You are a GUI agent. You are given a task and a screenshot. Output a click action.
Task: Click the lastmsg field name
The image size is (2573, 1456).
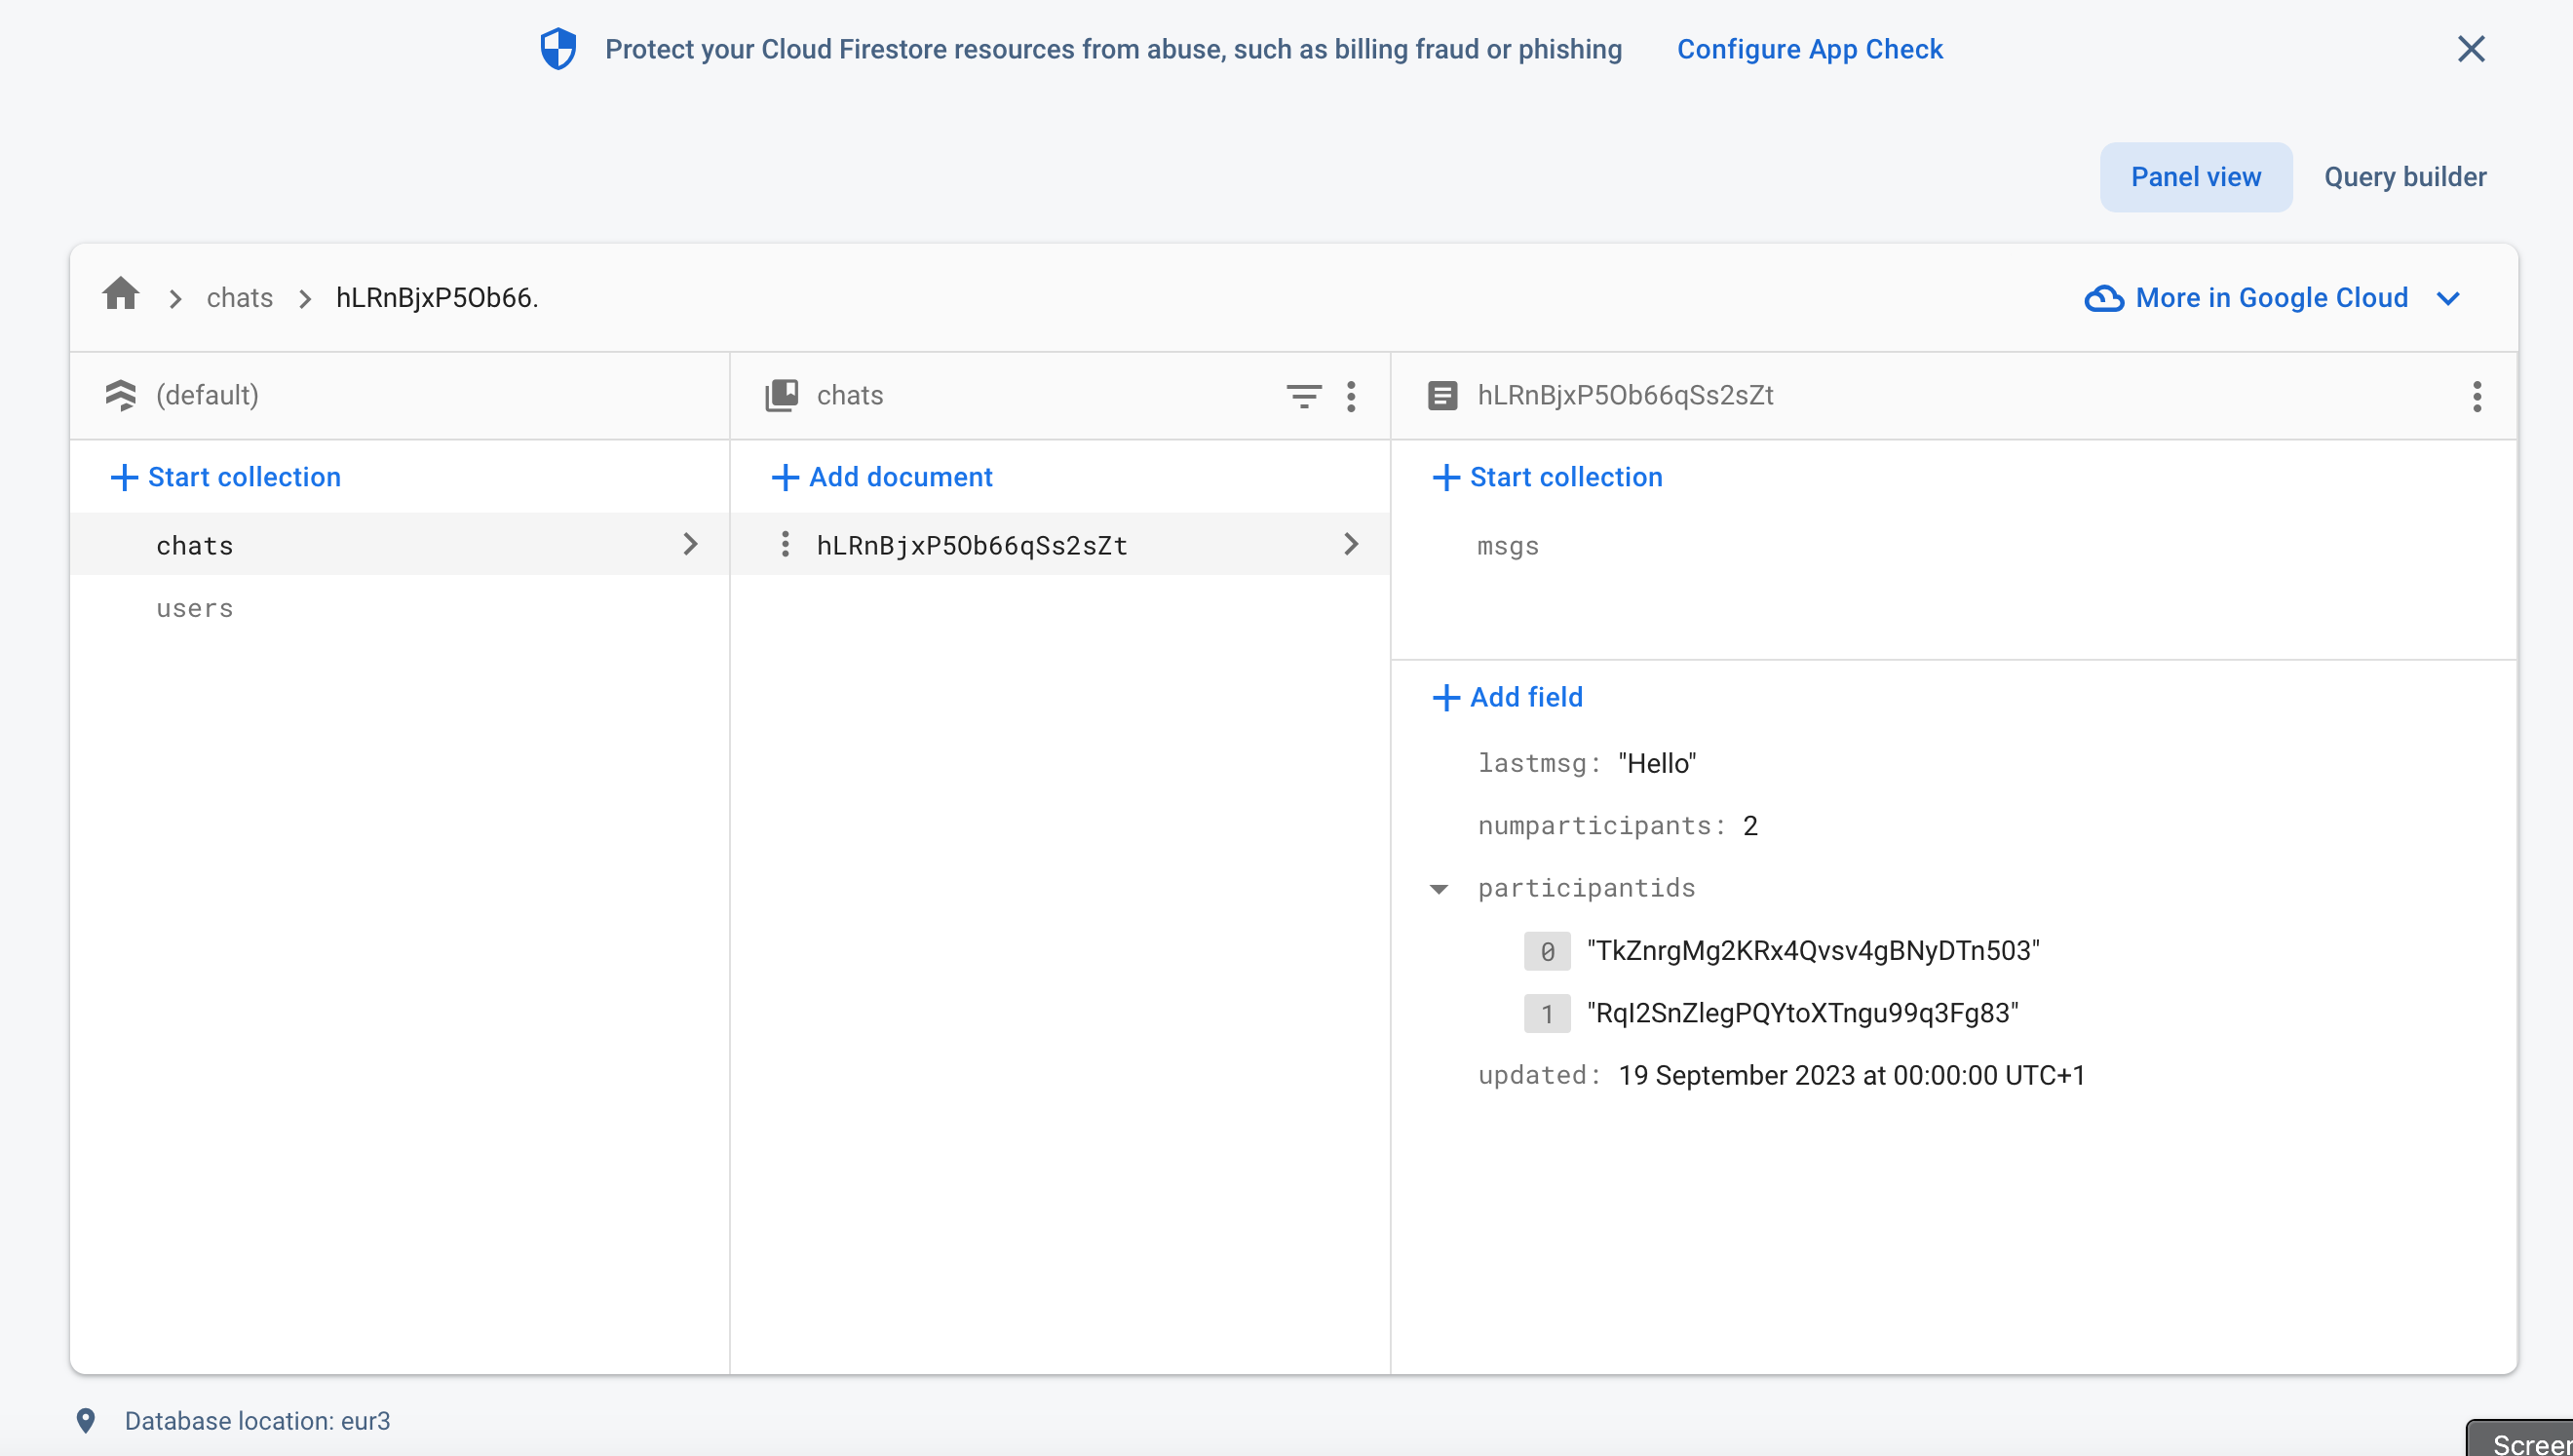coord(1539,763)
